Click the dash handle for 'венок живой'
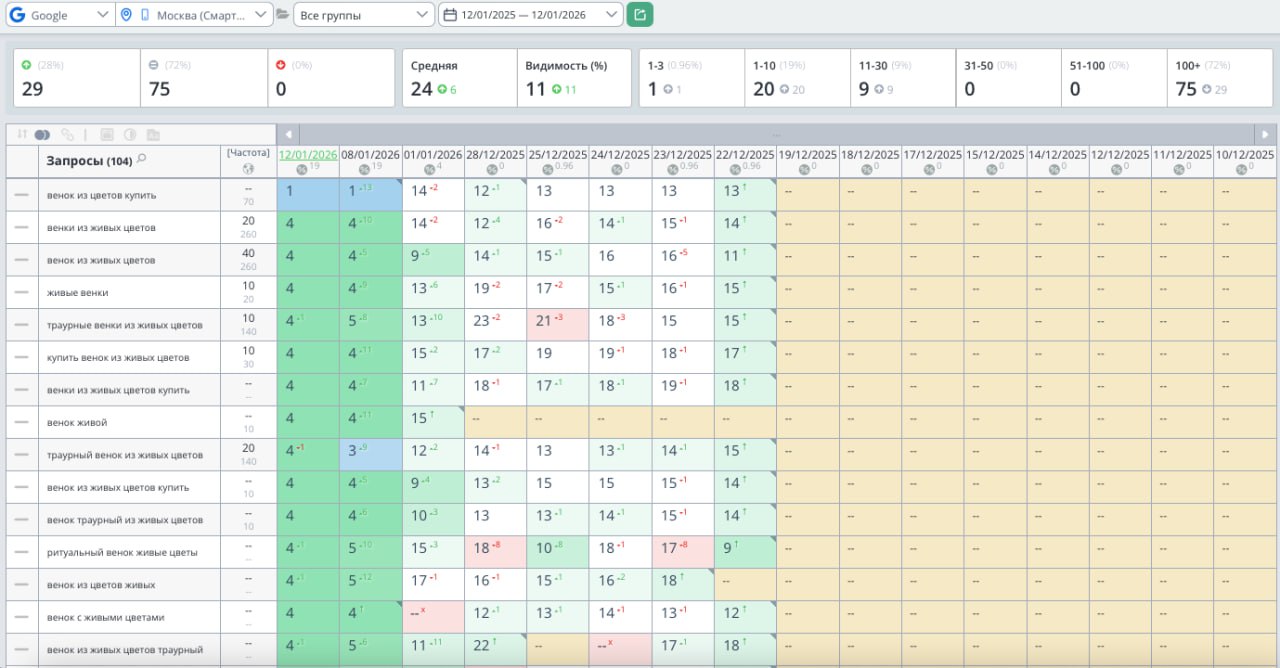The height and width of the screenshot is (668, 1280). click(22, 423)
